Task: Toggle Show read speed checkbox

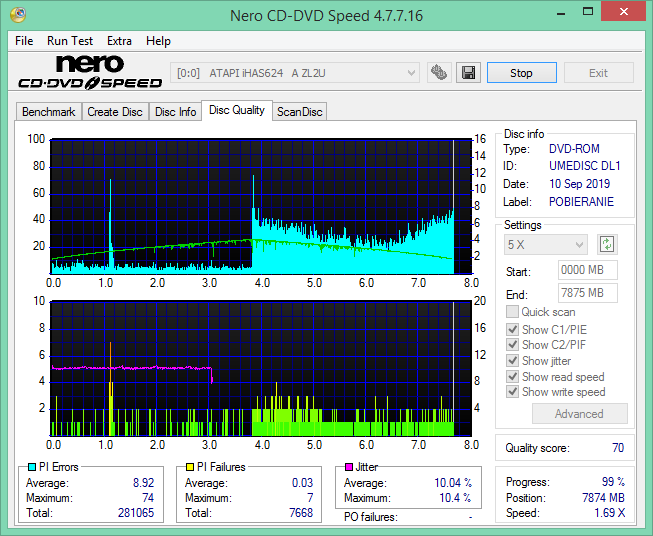Action: [x=512, y=376]
